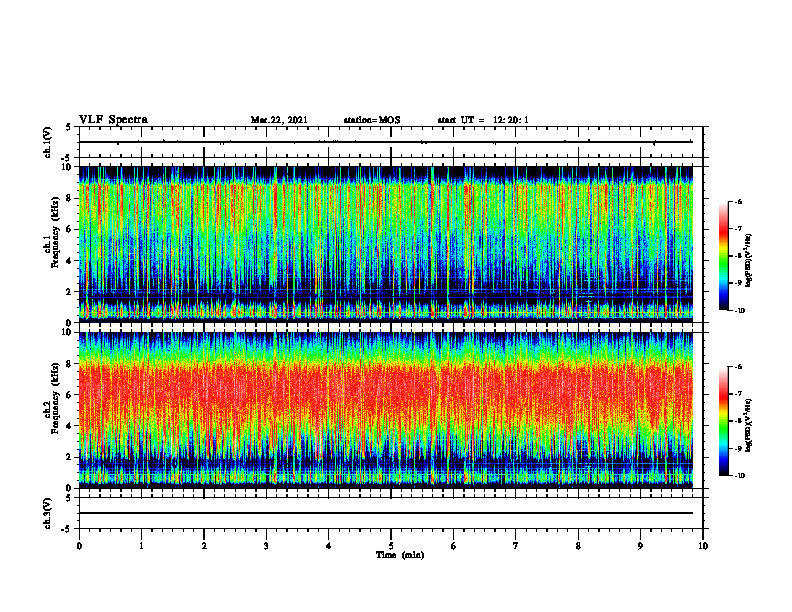The height and width of the screenshot is (612, 792).
Task: Click the "-6" label on ch.2 color bar
Action: coord(738,367)
